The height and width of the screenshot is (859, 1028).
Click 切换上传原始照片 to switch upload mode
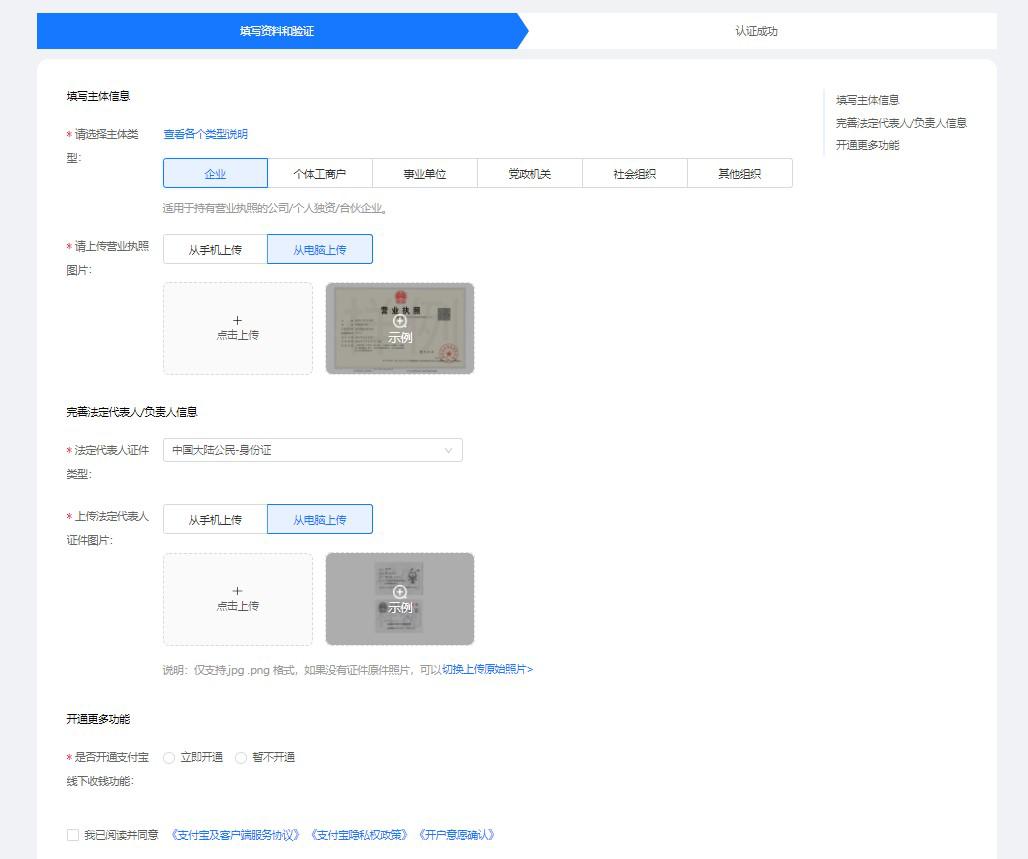point(485,668)
